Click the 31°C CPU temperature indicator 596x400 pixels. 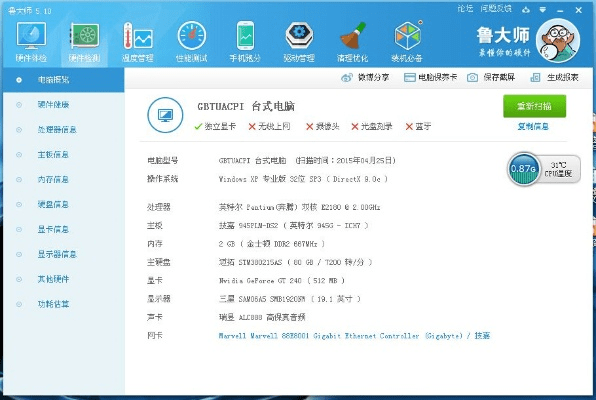(x=558, y=169)
